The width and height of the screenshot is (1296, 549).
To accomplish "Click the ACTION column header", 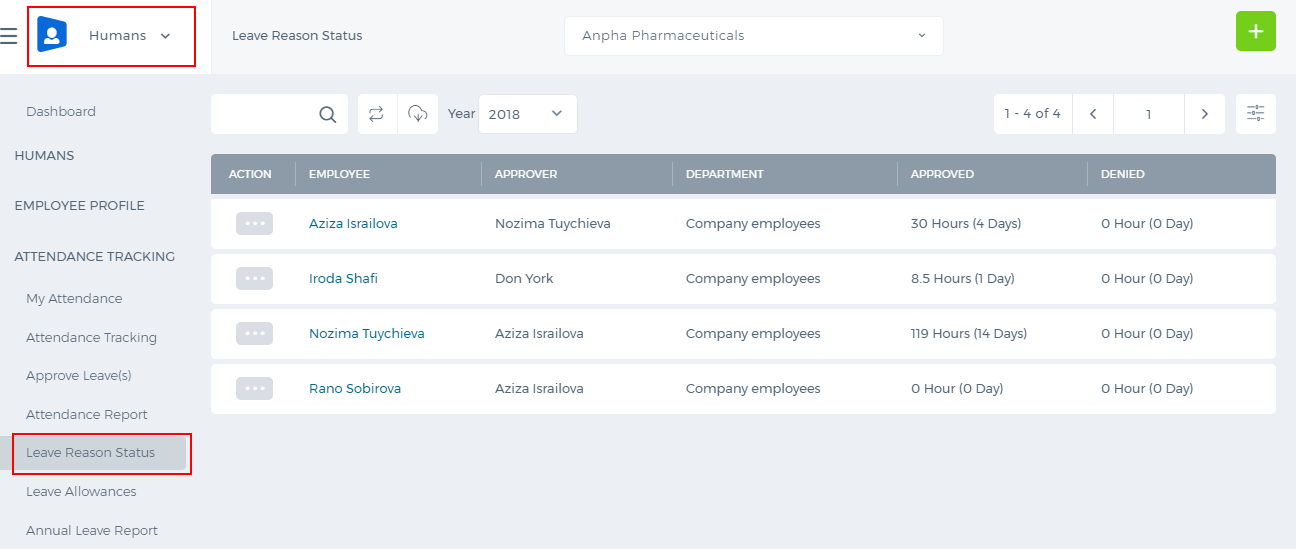I will 250,174.
